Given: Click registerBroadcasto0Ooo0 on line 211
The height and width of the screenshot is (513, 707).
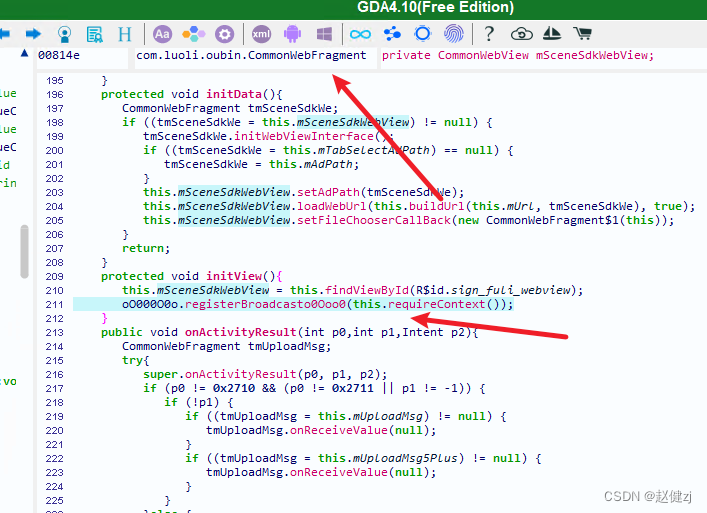Looking at the screenshot, I should 265,304.
